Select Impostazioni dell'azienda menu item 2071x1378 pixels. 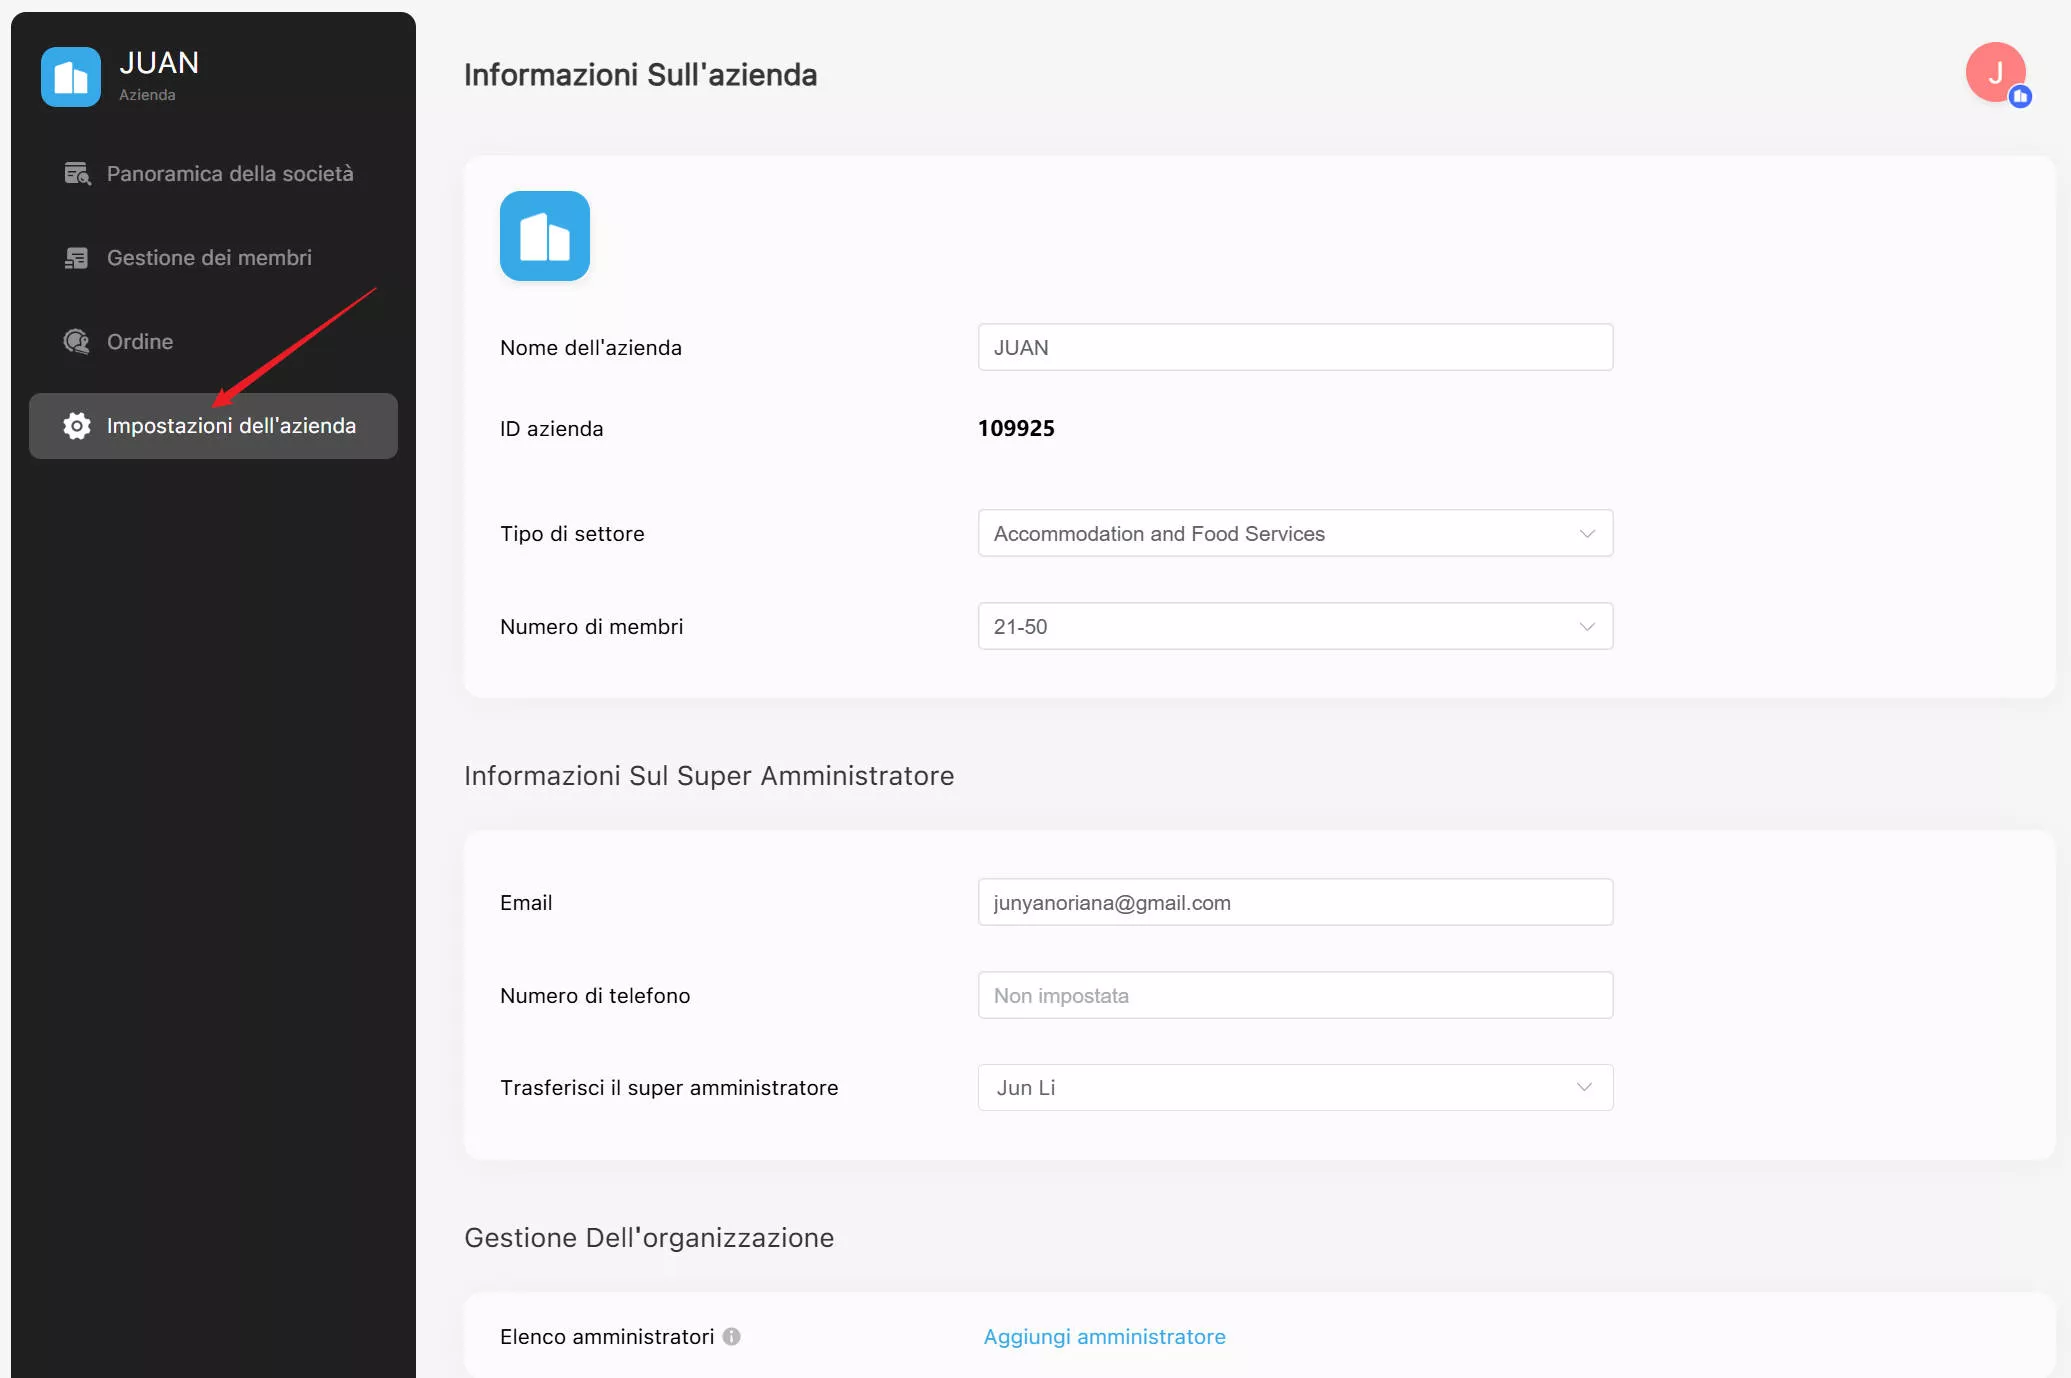pos(231,426)
